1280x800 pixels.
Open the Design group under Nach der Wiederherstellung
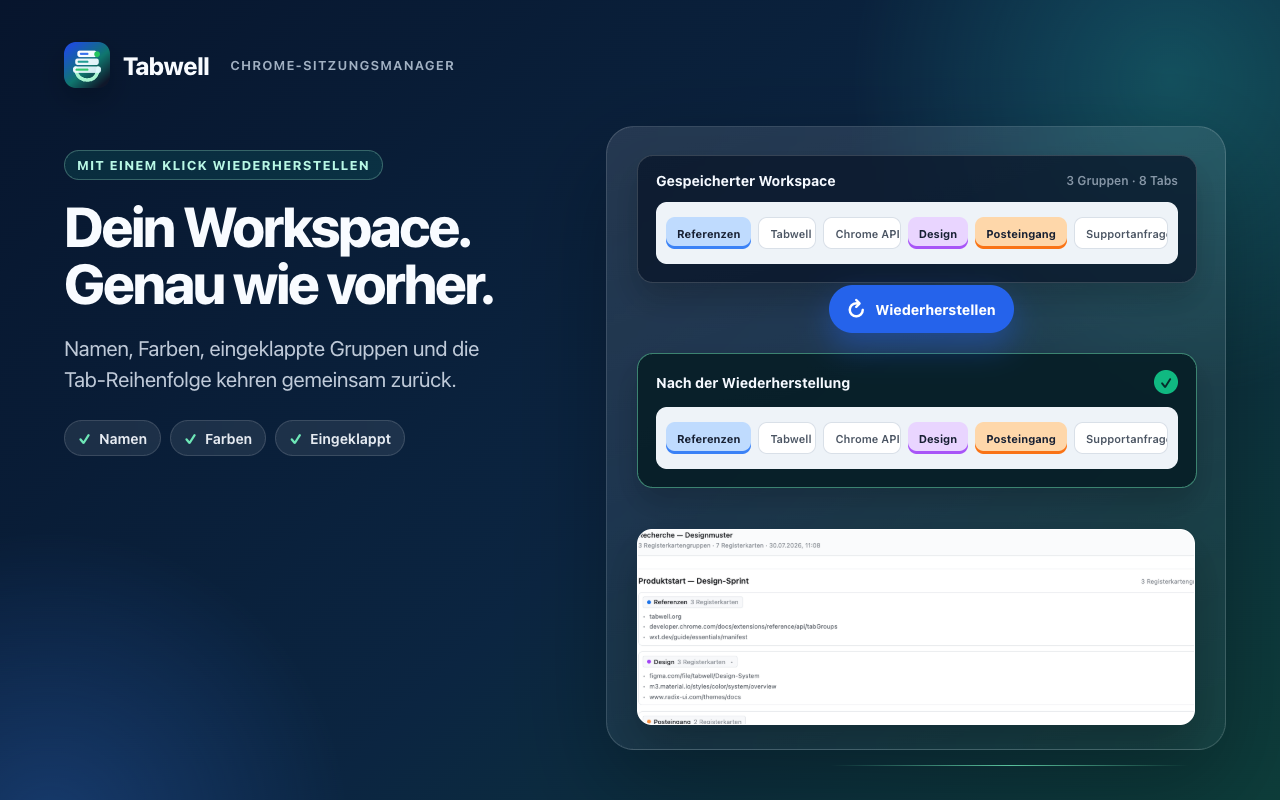pyautogui.click(x=938, y=439)
